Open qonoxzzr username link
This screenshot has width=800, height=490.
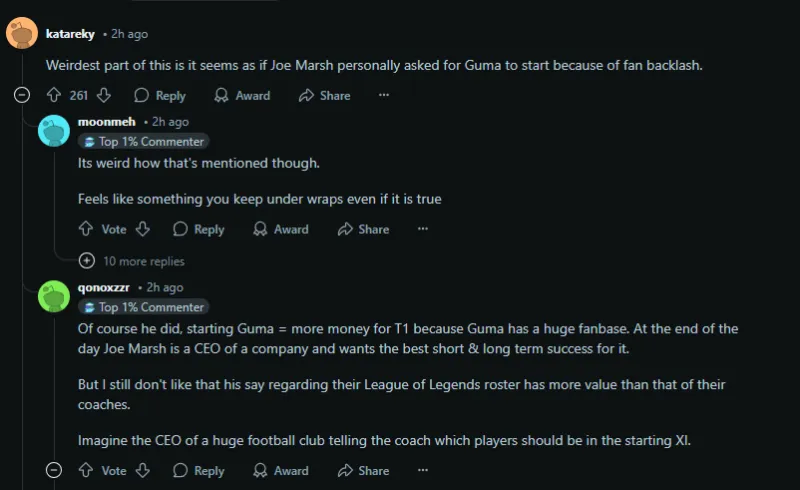[x=104, y=287]
